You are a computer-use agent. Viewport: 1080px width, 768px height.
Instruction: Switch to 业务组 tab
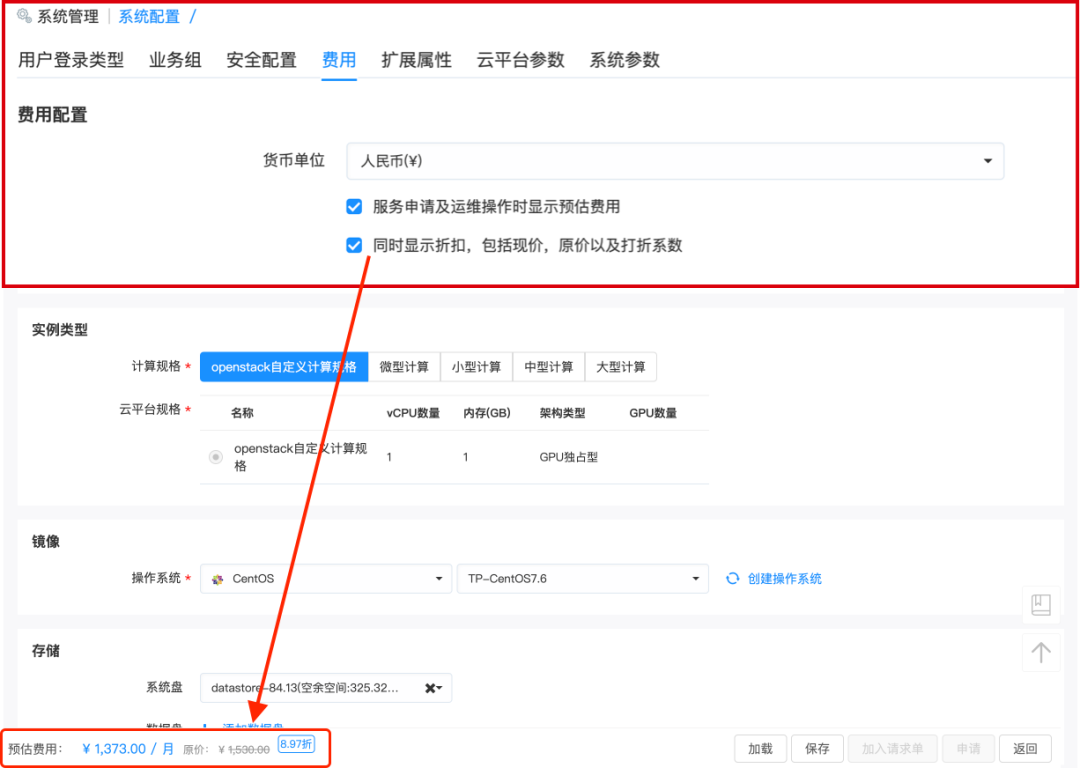(175, 60)
